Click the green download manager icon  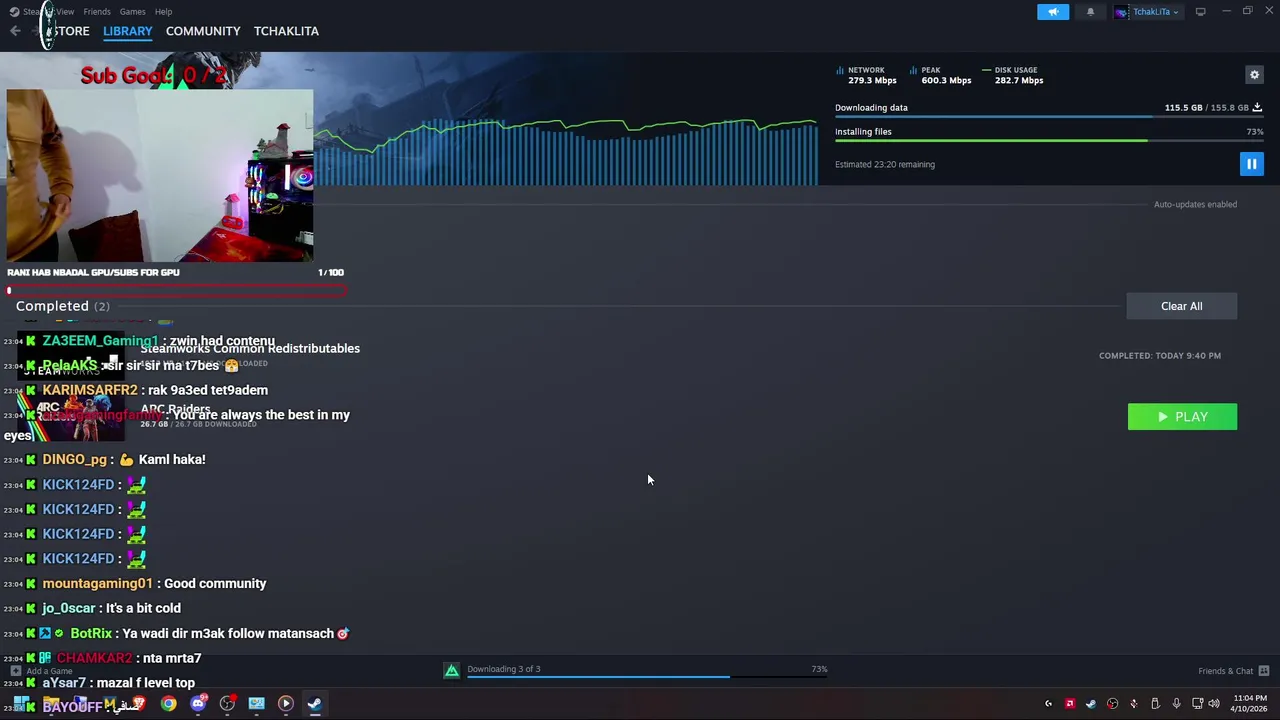[452, 670]
